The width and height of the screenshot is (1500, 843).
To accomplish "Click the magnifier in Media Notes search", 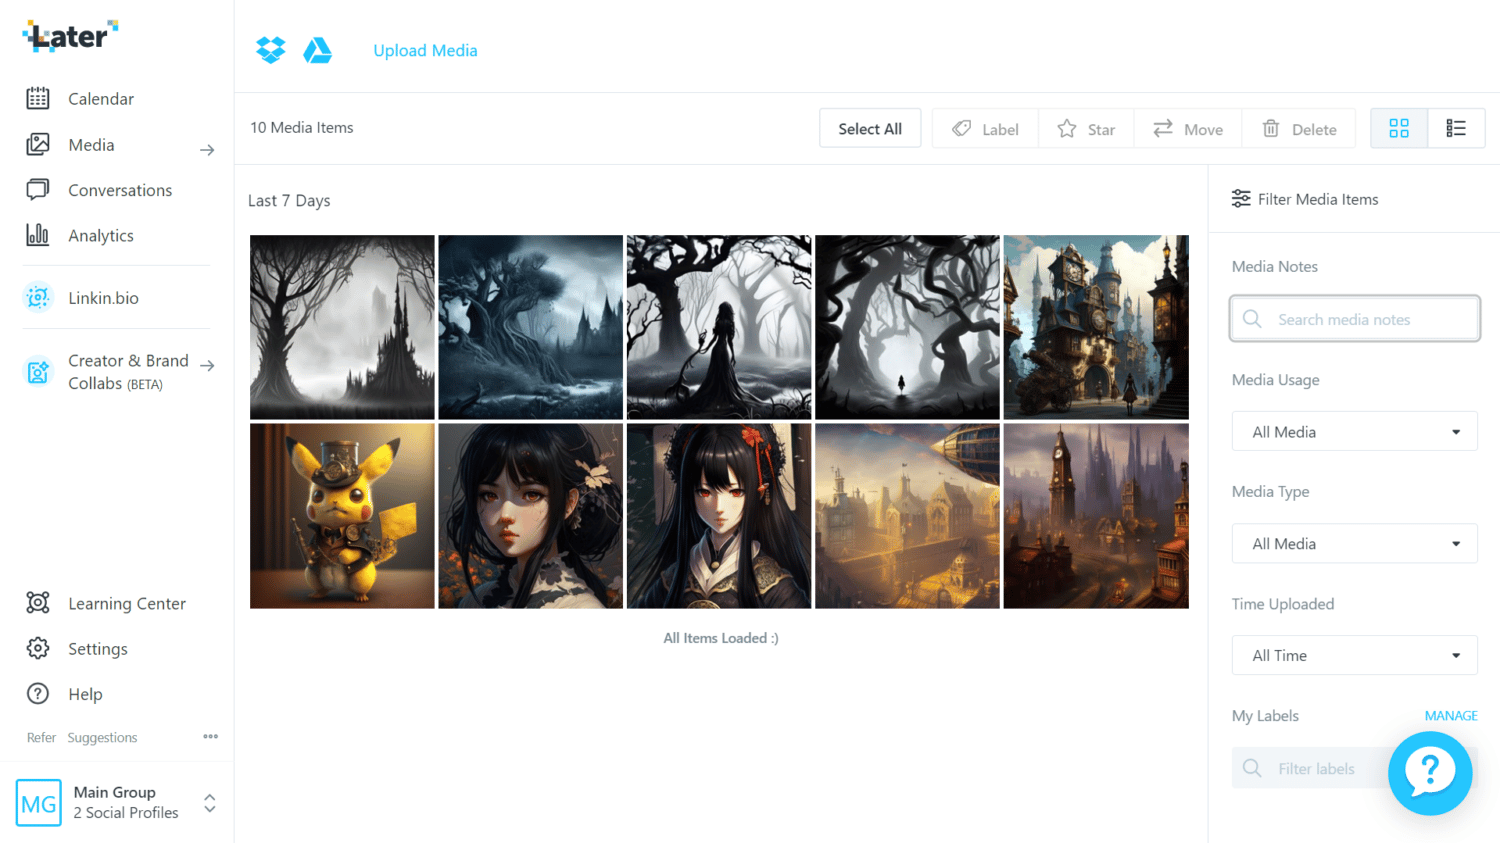I will [x=1252, y=319].
